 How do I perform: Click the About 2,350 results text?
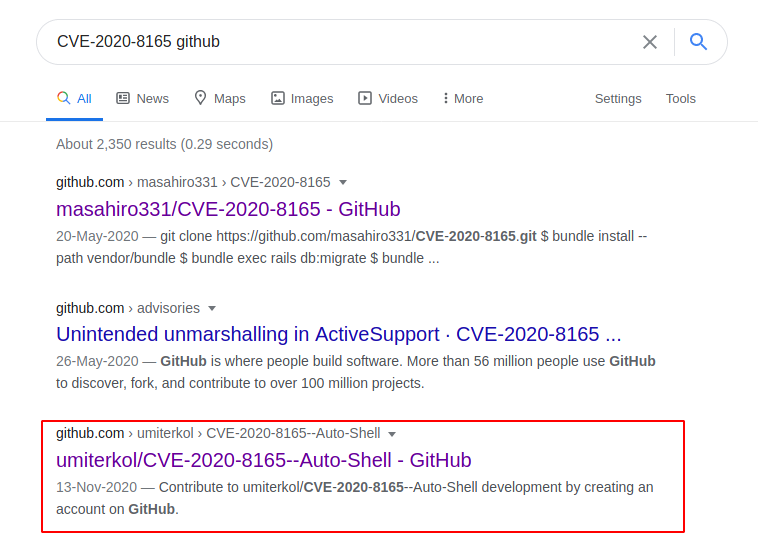[x=164, y=144]
